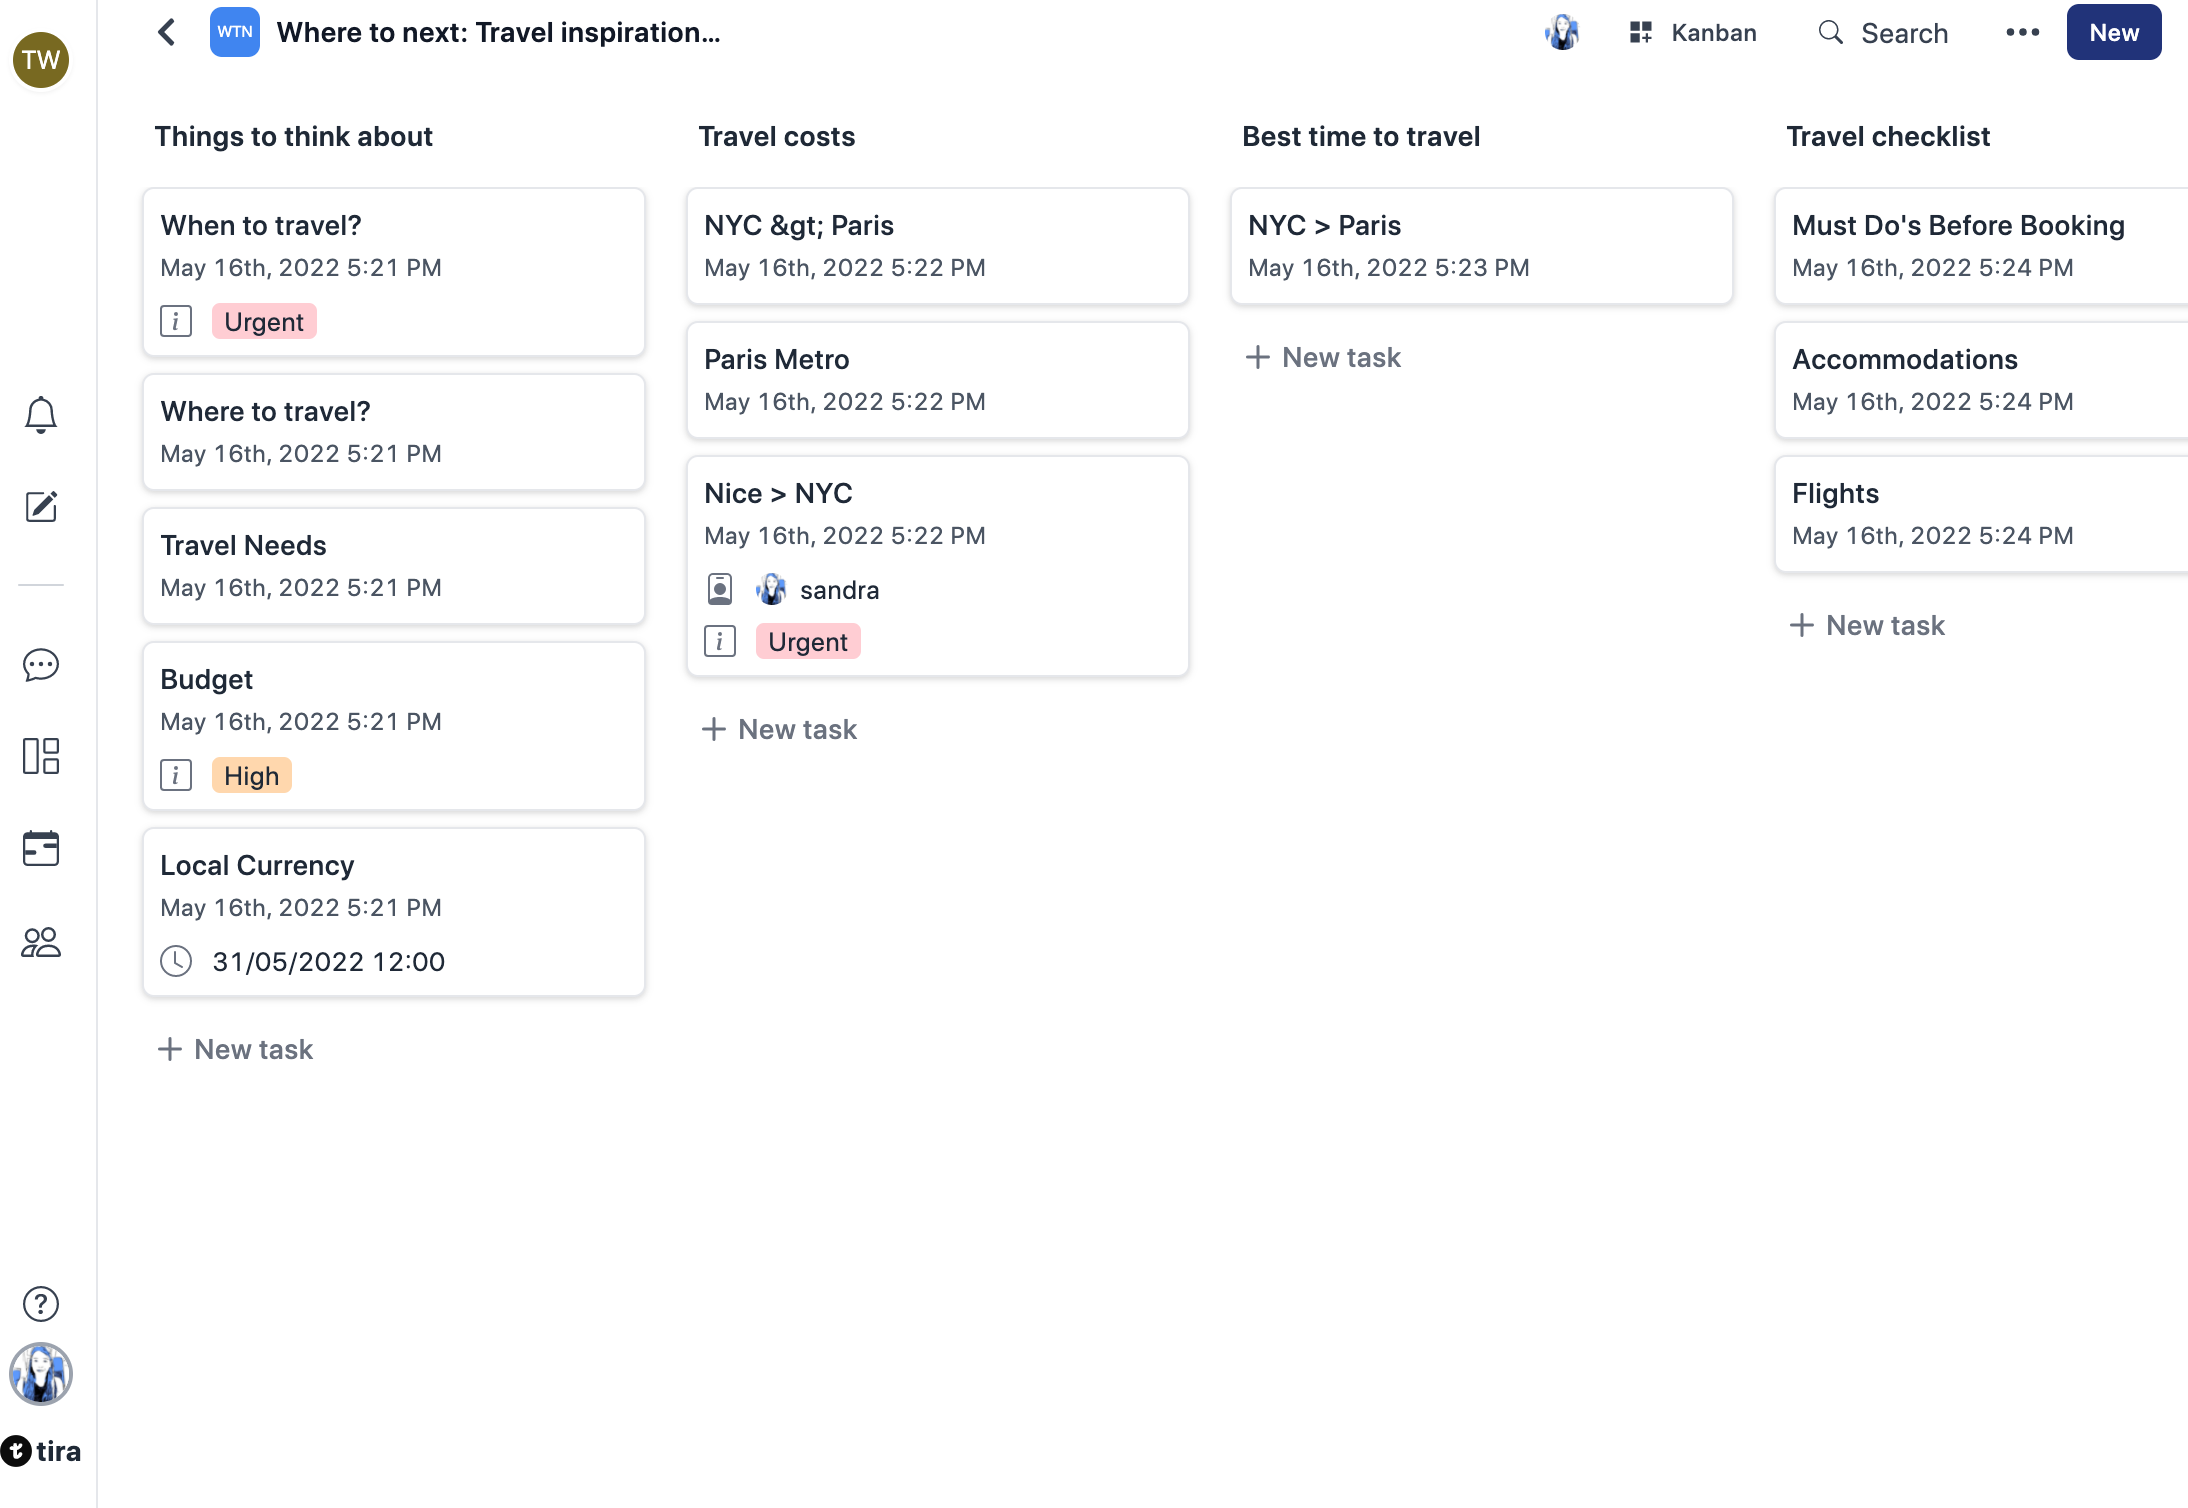Click the TW workspace avatar

click(x=41, y=60)
